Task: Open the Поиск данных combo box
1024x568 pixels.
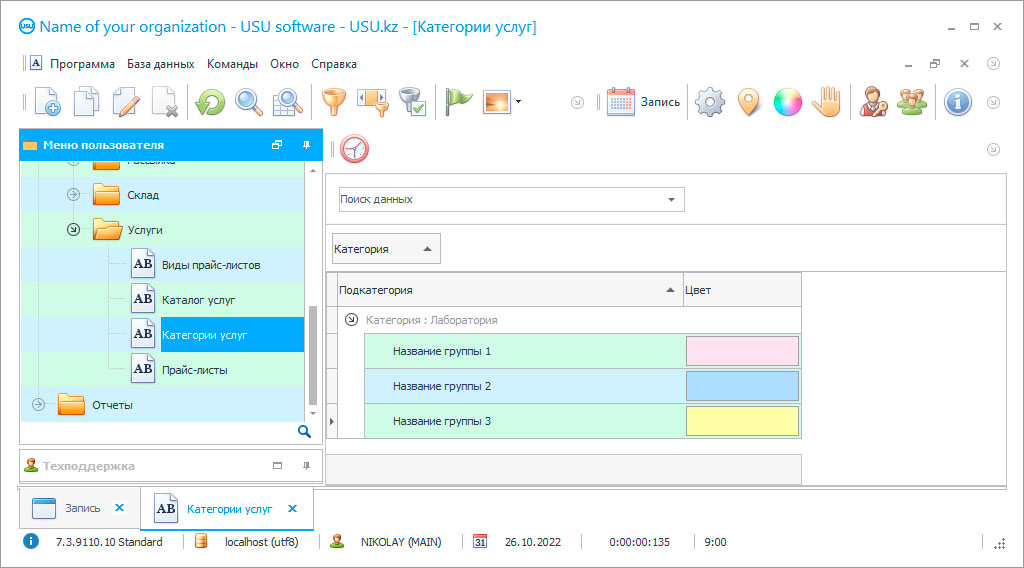Action: [671, 200]
